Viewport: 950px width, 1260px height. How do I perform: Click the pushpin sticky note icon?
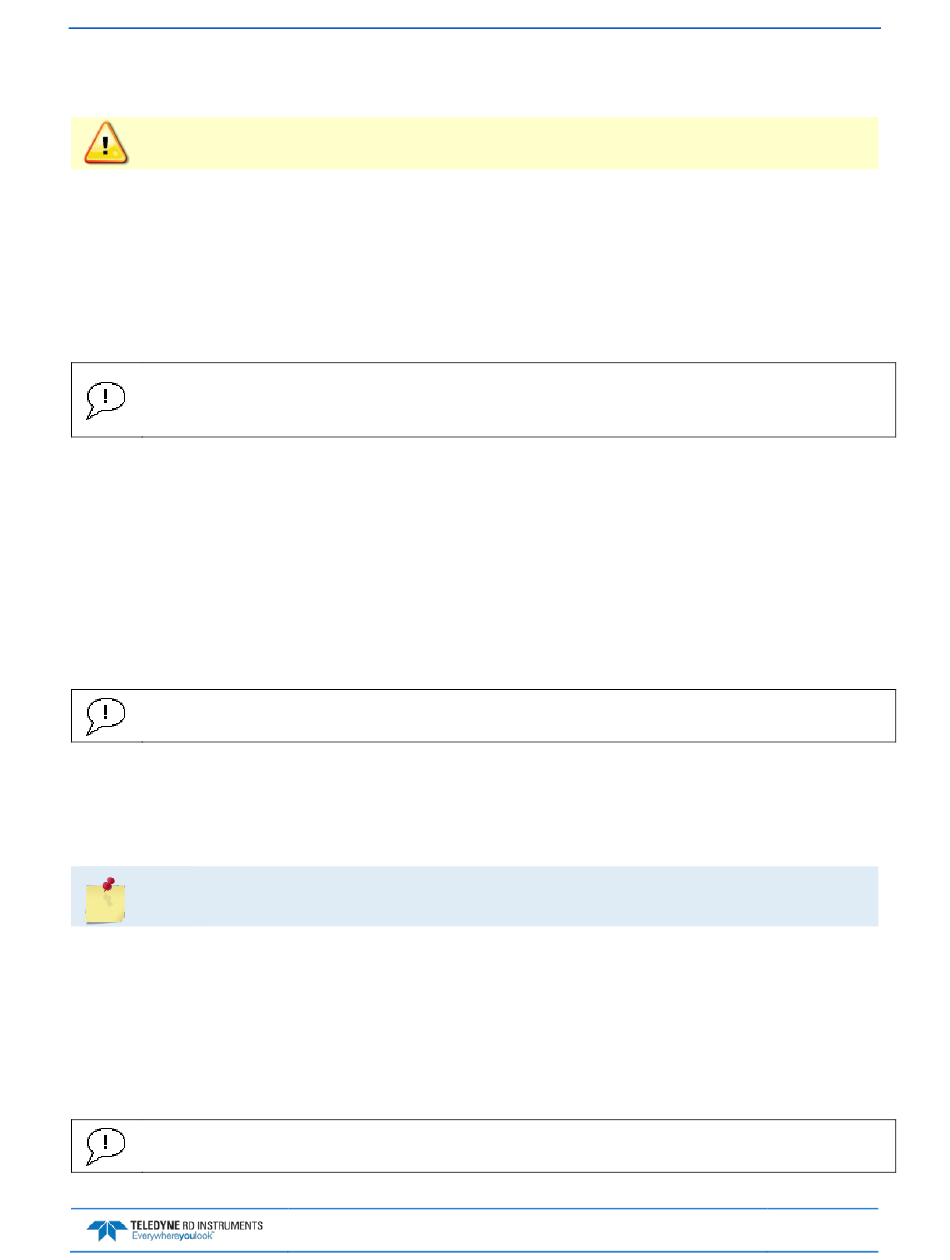pos(106,899)
